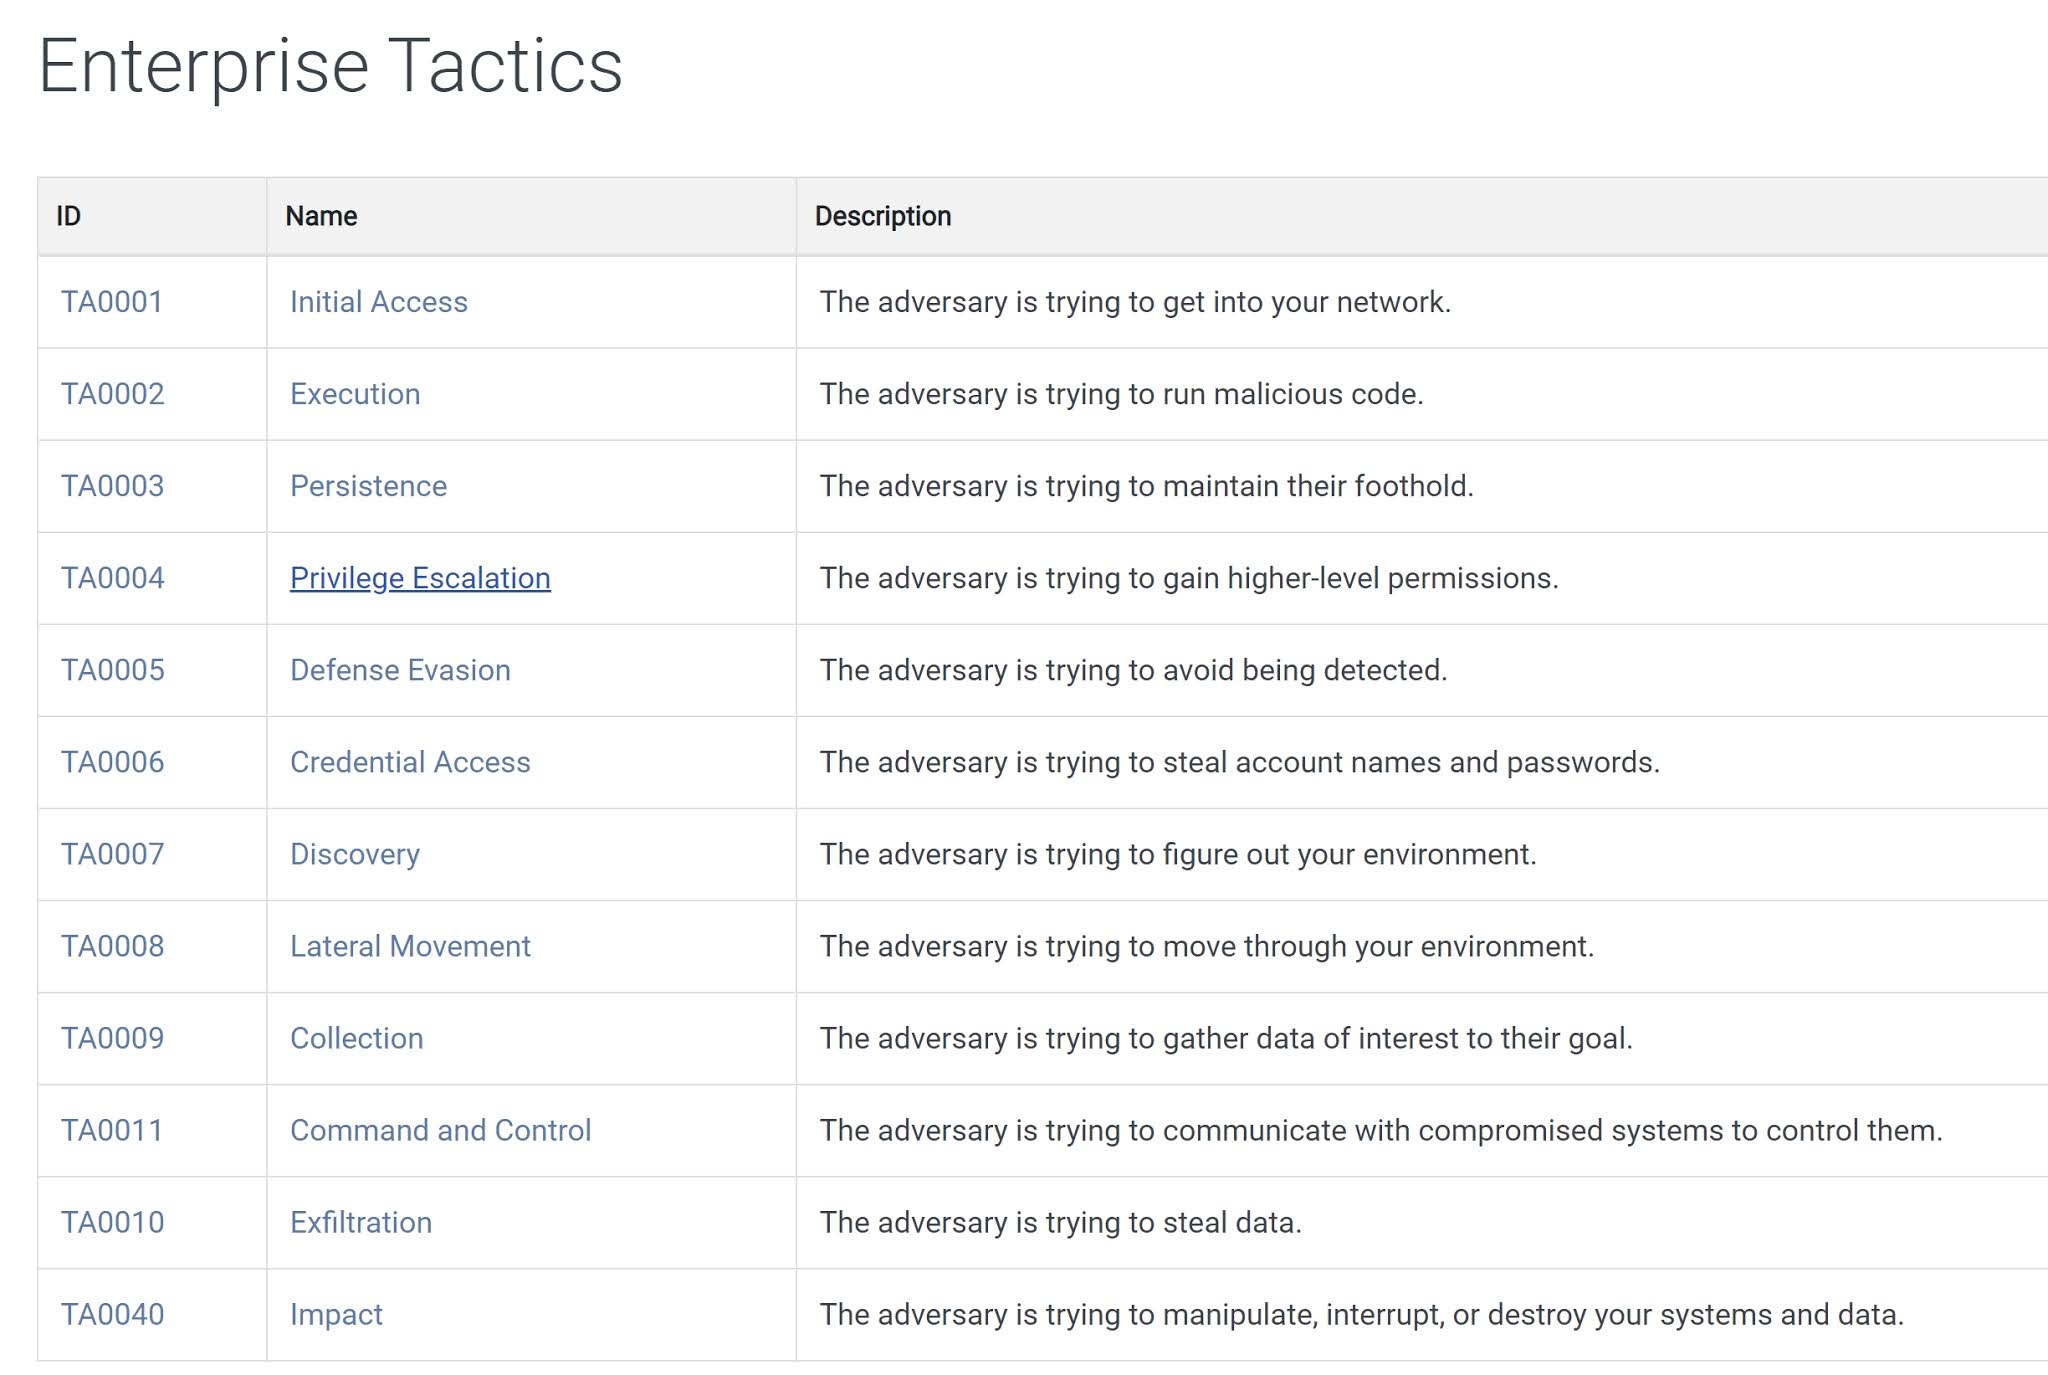Open the TA0004 ID link
Viewport: 2048px width, 1375px height.
112,578
